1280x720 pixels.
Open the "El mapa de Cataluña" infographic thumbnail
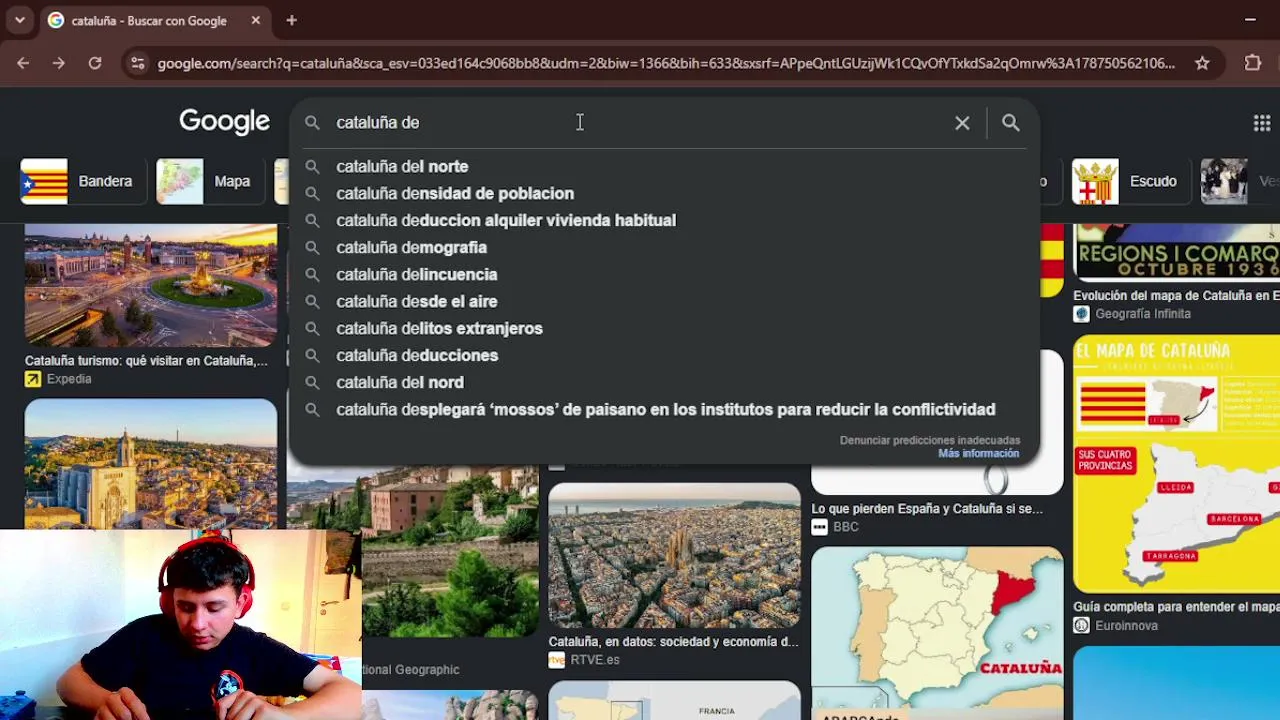tap(1176, 464)
